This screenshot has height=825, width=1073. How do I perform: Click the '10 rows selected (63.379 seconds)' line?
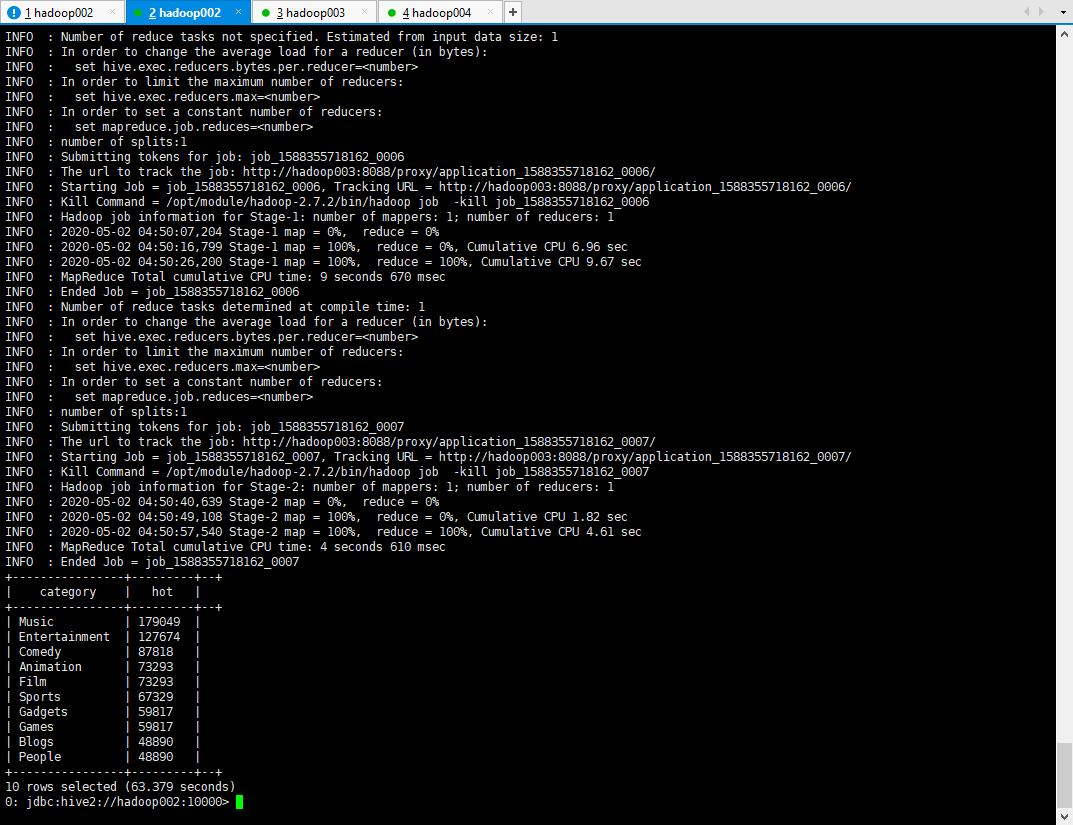tap(120, 787)
